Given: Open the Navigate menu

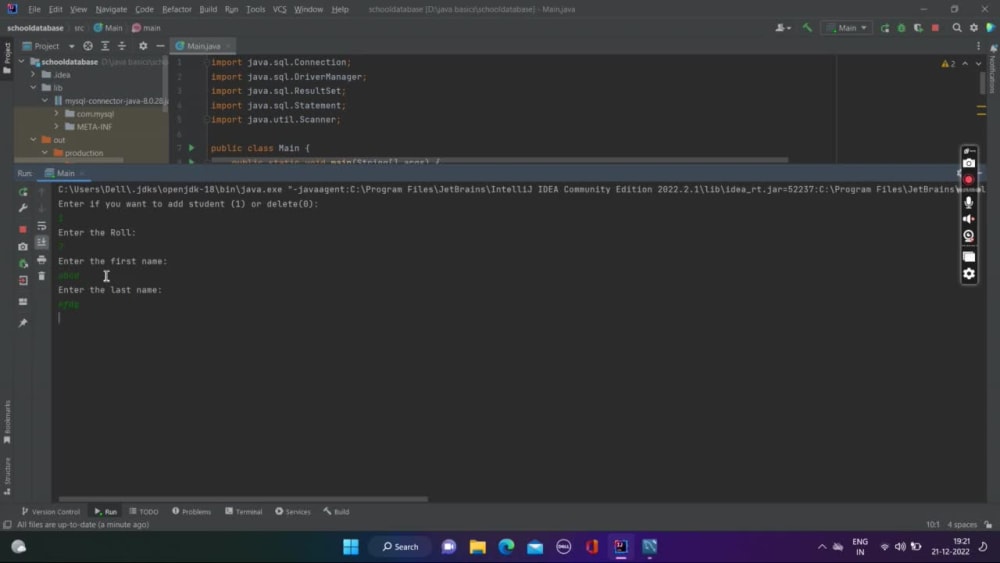Looking at the screenshot, I should click(112, 10).
